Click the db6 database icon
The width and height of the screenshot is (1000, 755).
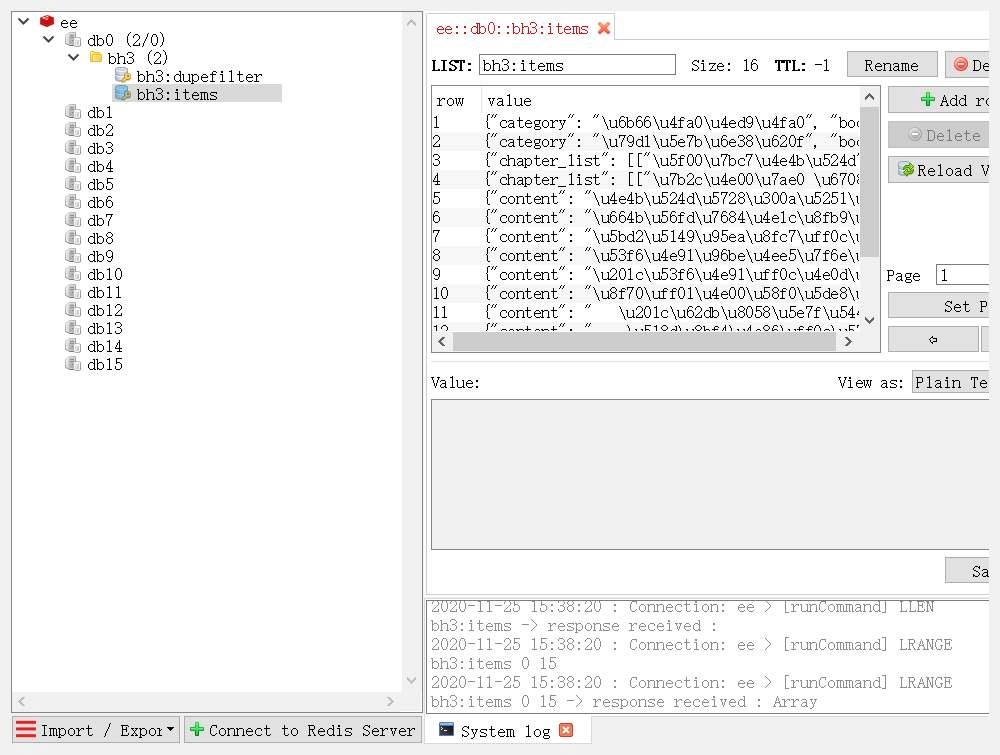tap(73, 202)
